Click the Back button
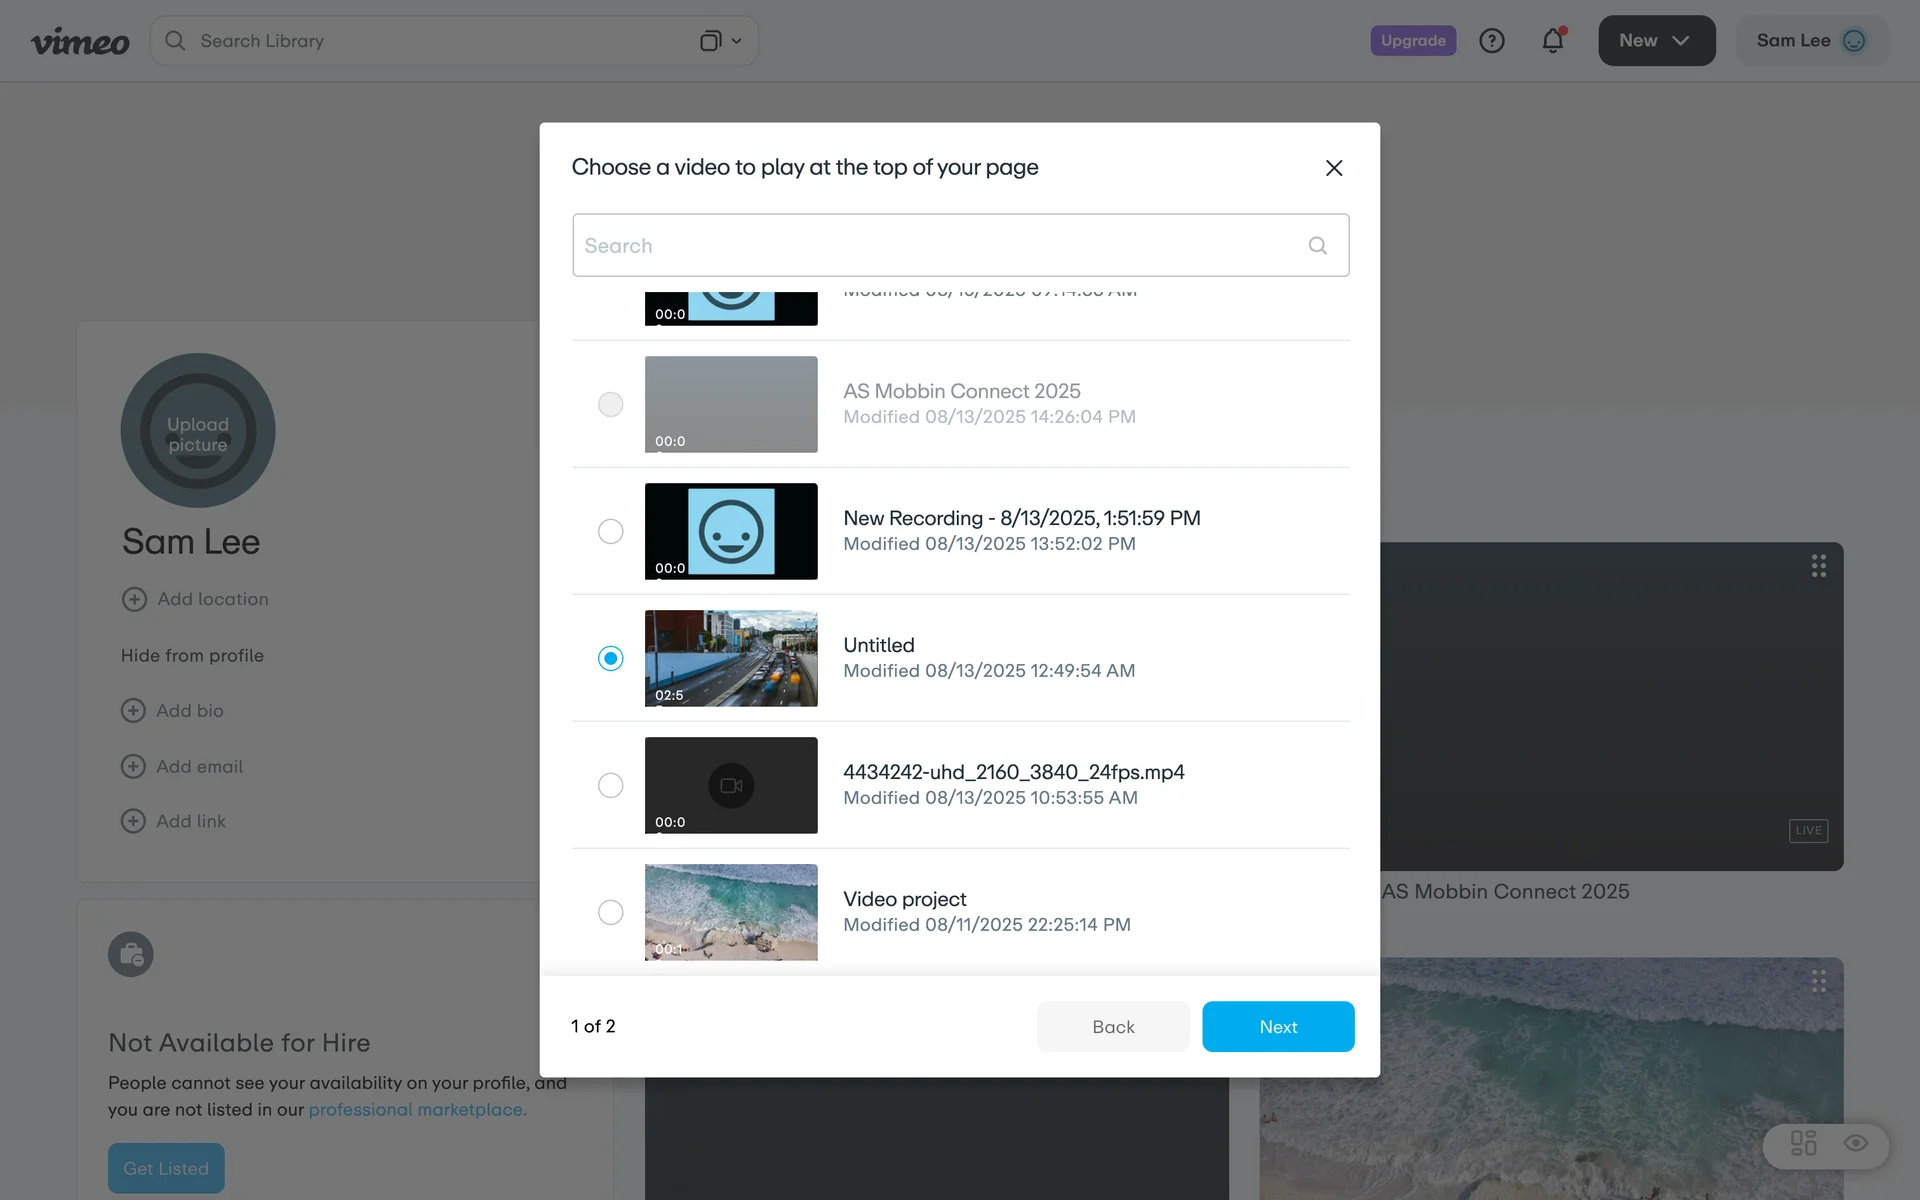This screenshot has height=1200, width=1920. pos(1112,1027)
